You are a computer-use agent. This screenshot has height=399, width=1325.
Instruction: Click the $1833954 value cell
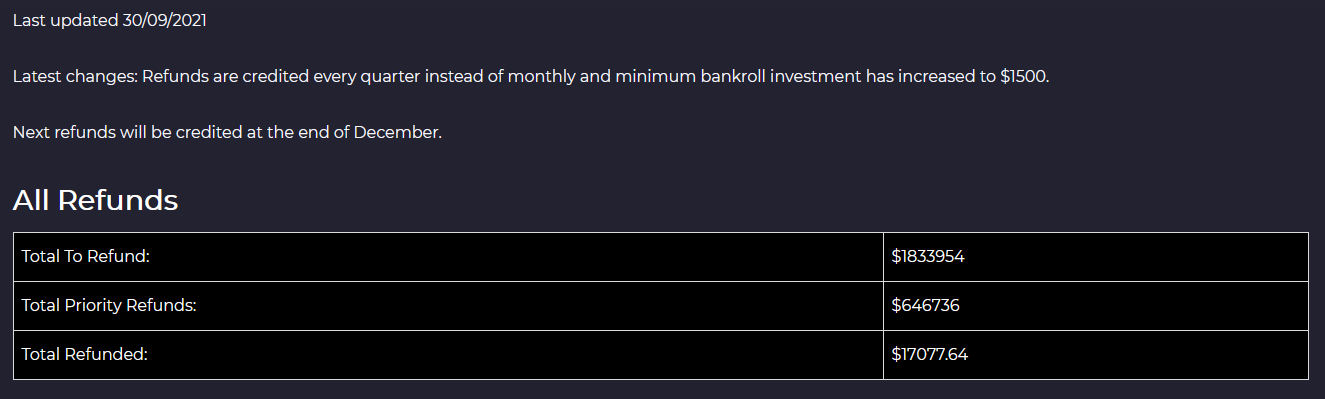[1096, 257]
